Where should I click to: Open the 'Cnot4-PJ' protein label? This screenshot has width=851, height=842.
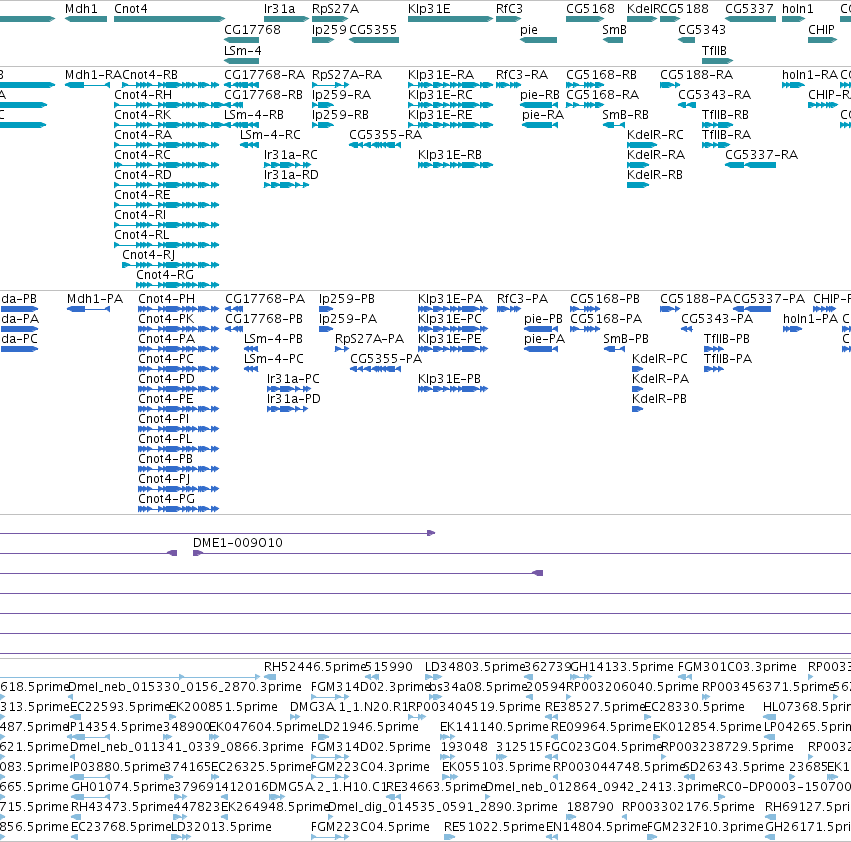tap(164, 479)
